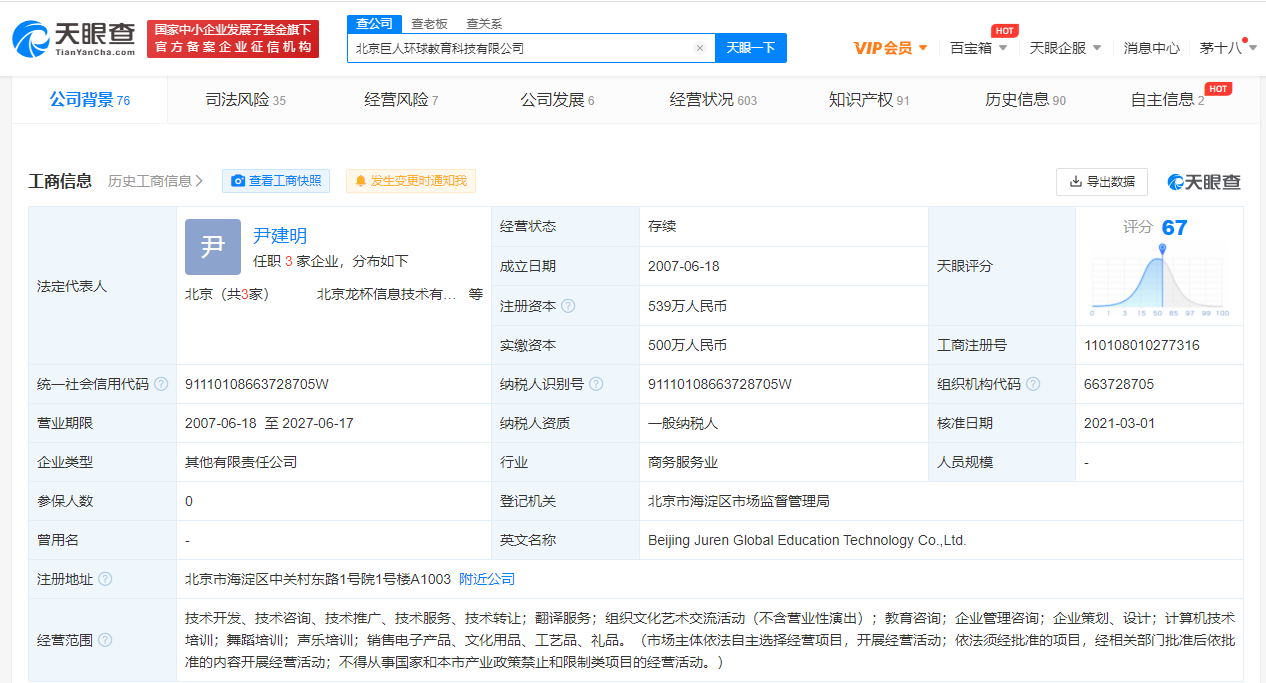Open the VIP会员 dropdown
This screenshot has height=683, width=1266.
click(890, 48)
